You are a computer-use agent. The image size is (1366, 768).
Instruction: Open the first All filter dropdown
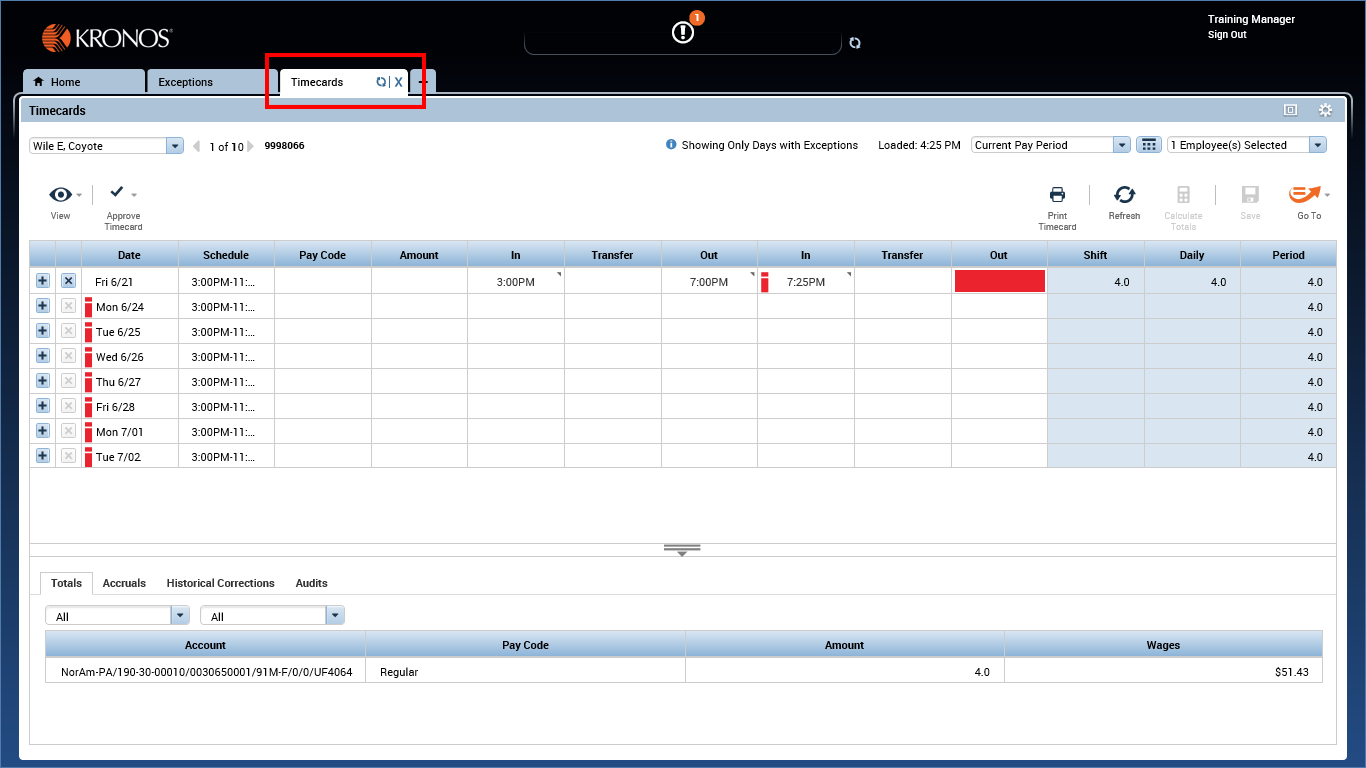(180, 615)
